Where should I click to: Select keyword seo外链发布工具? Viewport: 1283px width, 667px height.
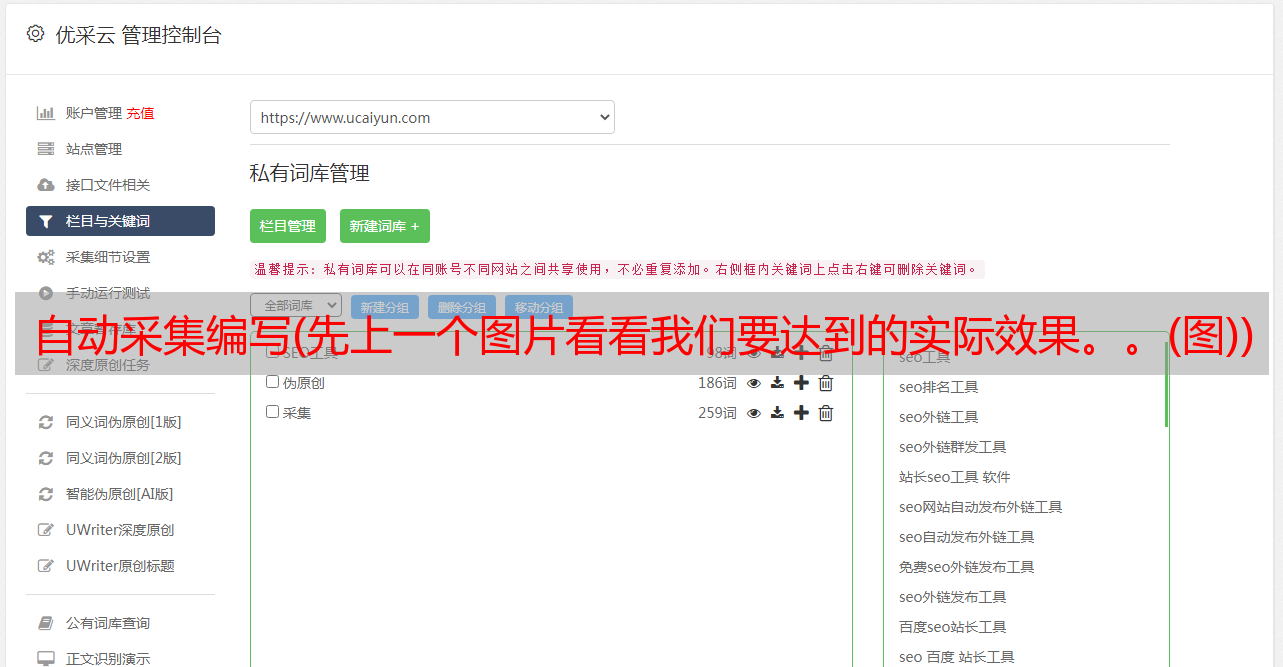point(953,597)
